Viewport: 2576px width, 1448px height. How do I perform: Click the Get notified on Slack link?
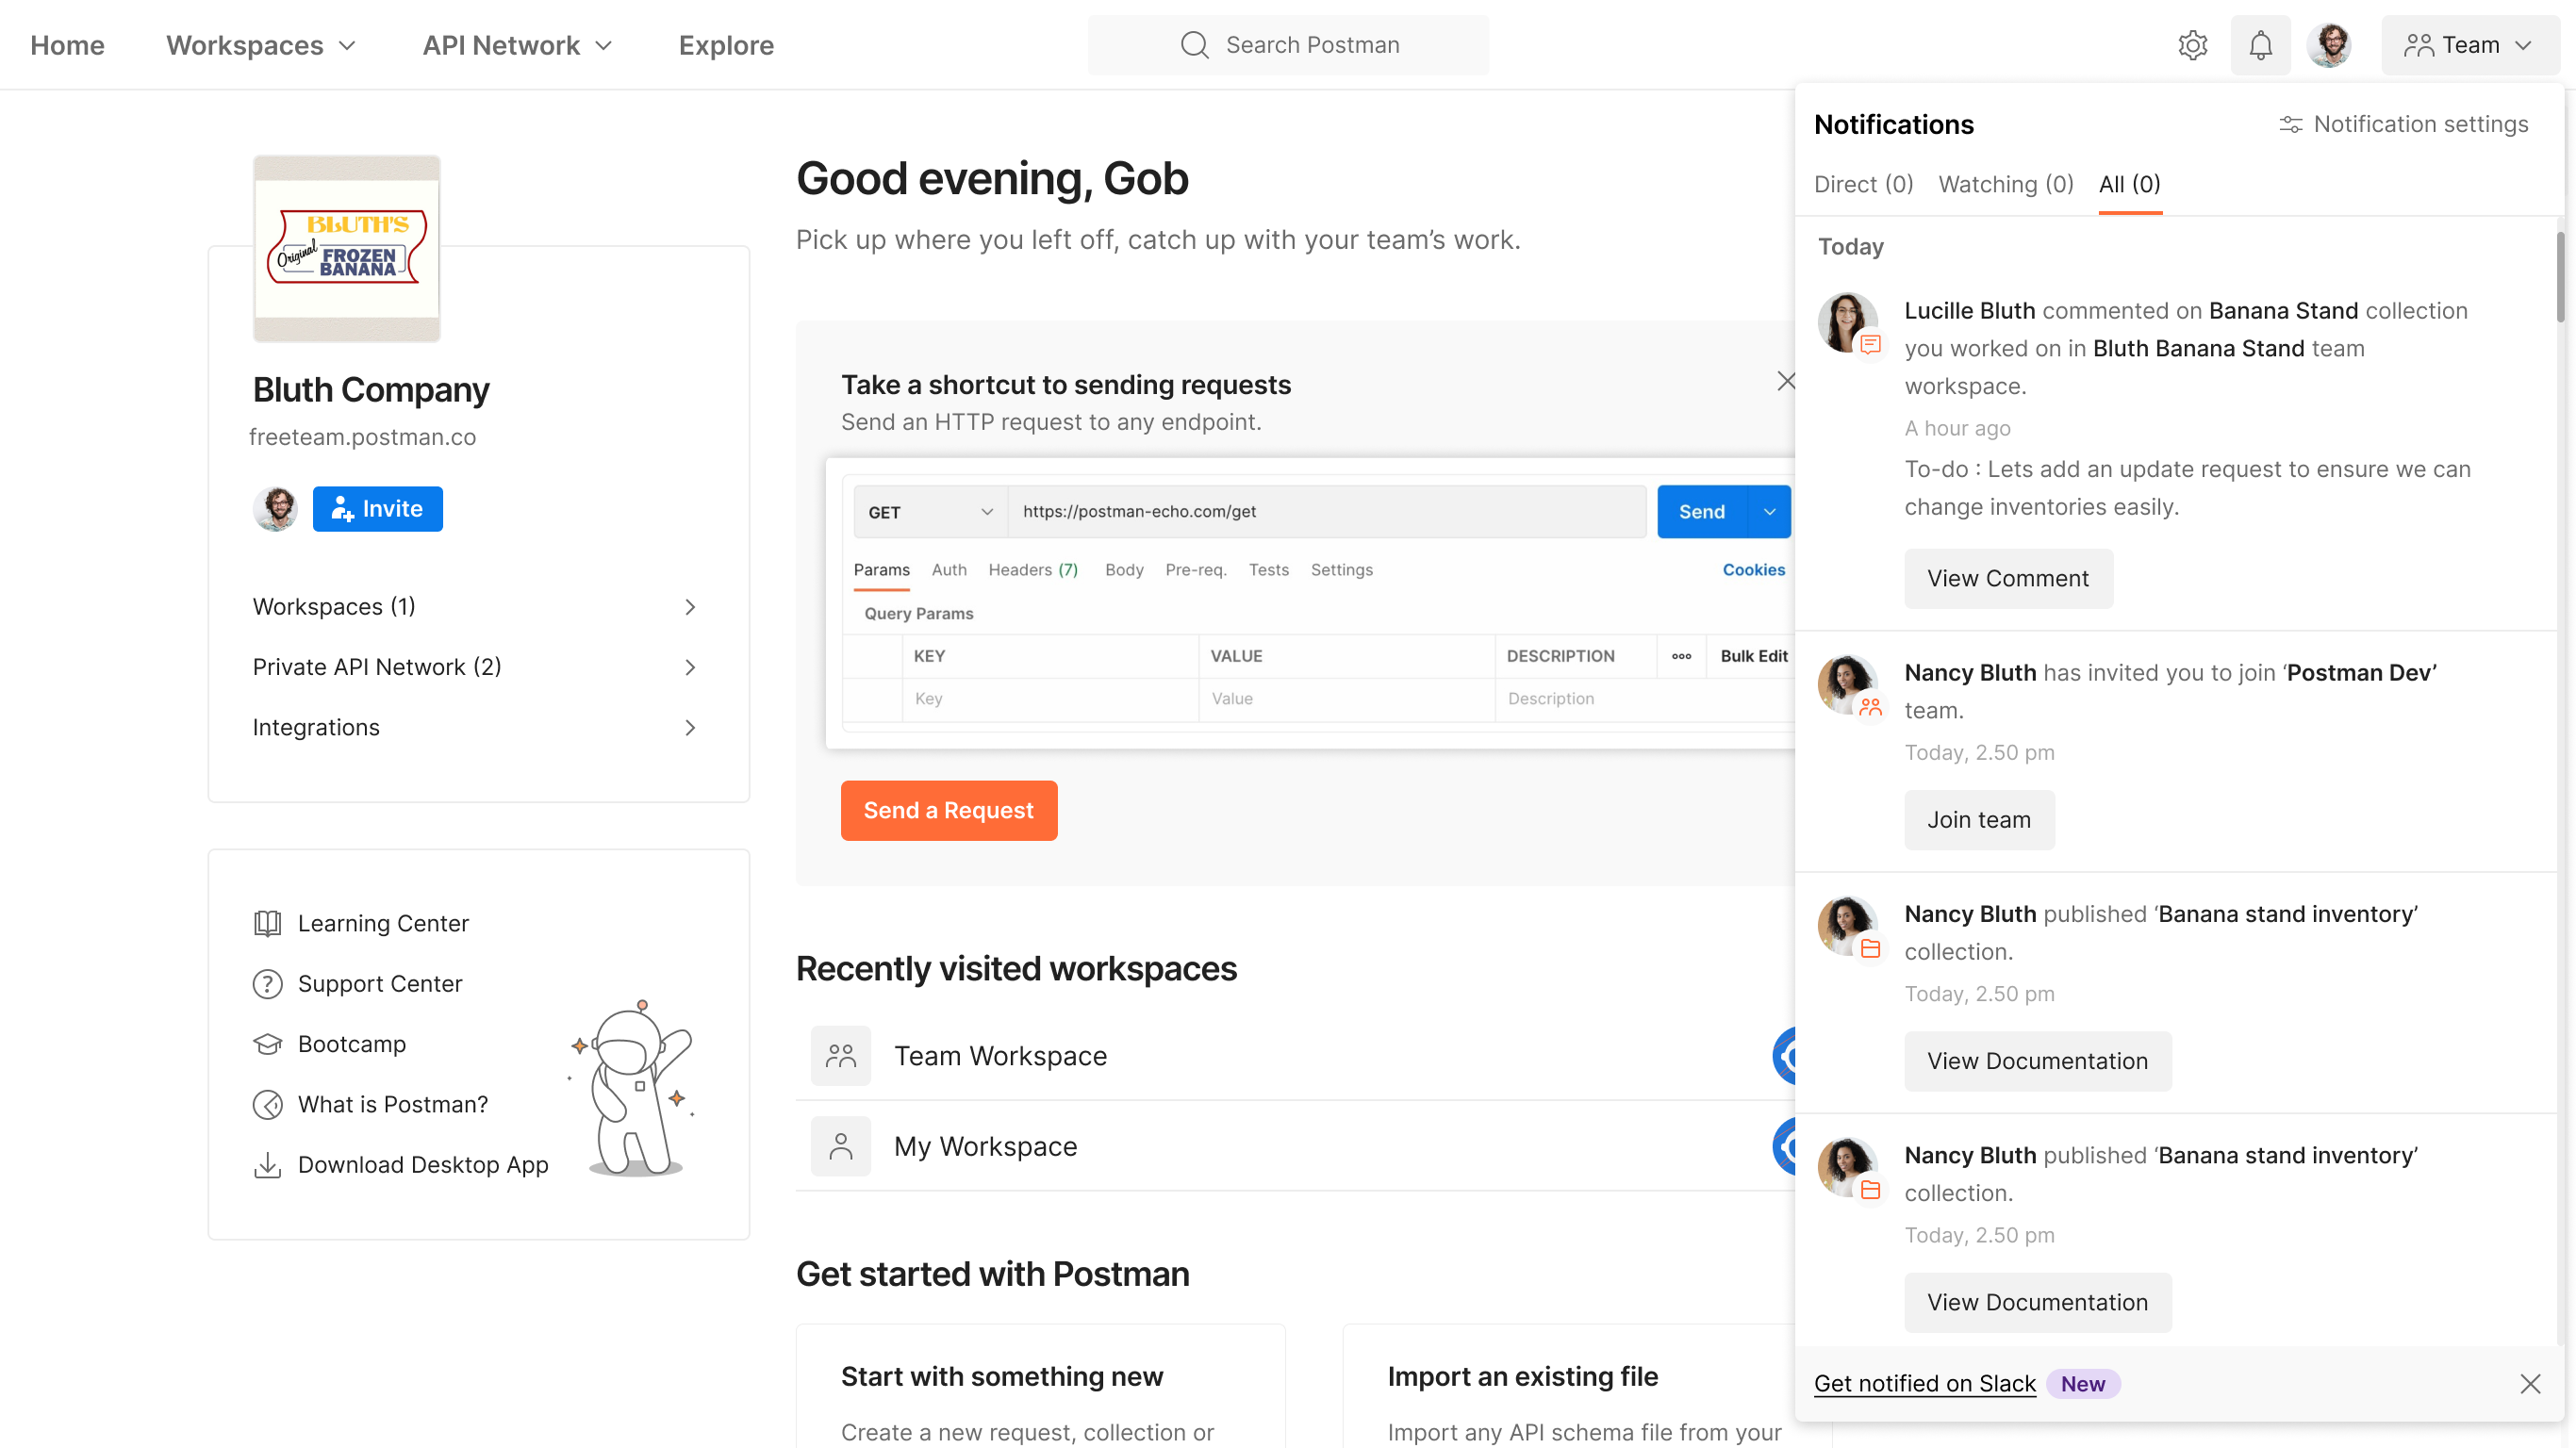coord(1924,1384)
